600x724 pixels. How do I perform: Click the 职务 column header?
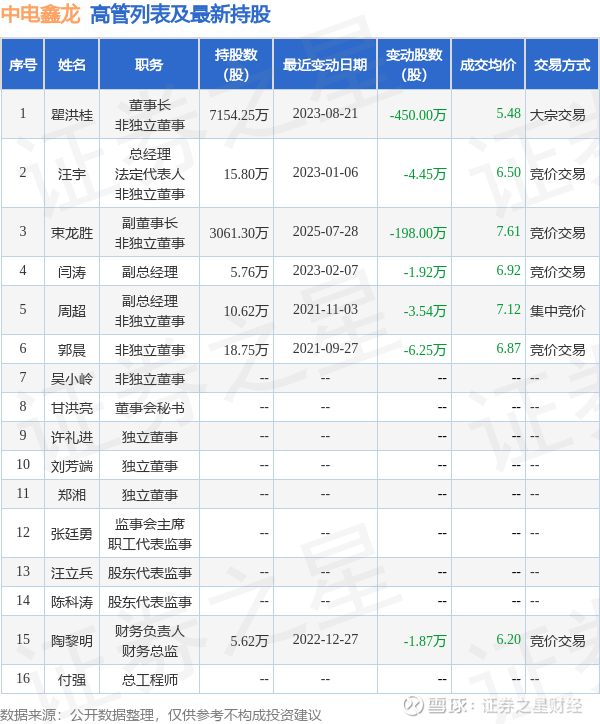click(x=149, y=65)
